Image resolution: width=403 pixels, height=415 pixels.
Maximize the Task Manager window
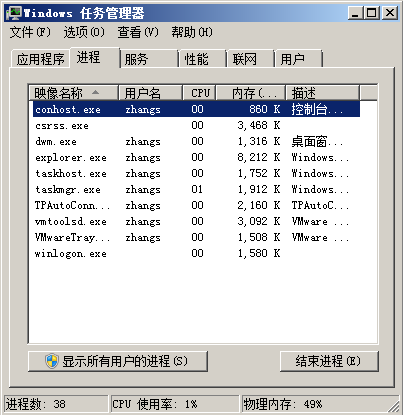click(371, 13)
